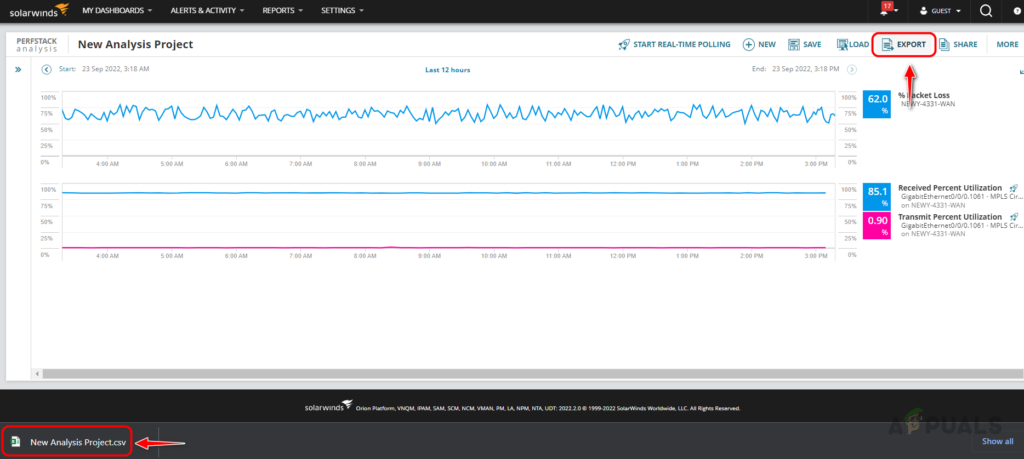Image resolution: width=1024 pixels, height=459 pixels.
Task: Share the analysis project
Action: point(958,44)
